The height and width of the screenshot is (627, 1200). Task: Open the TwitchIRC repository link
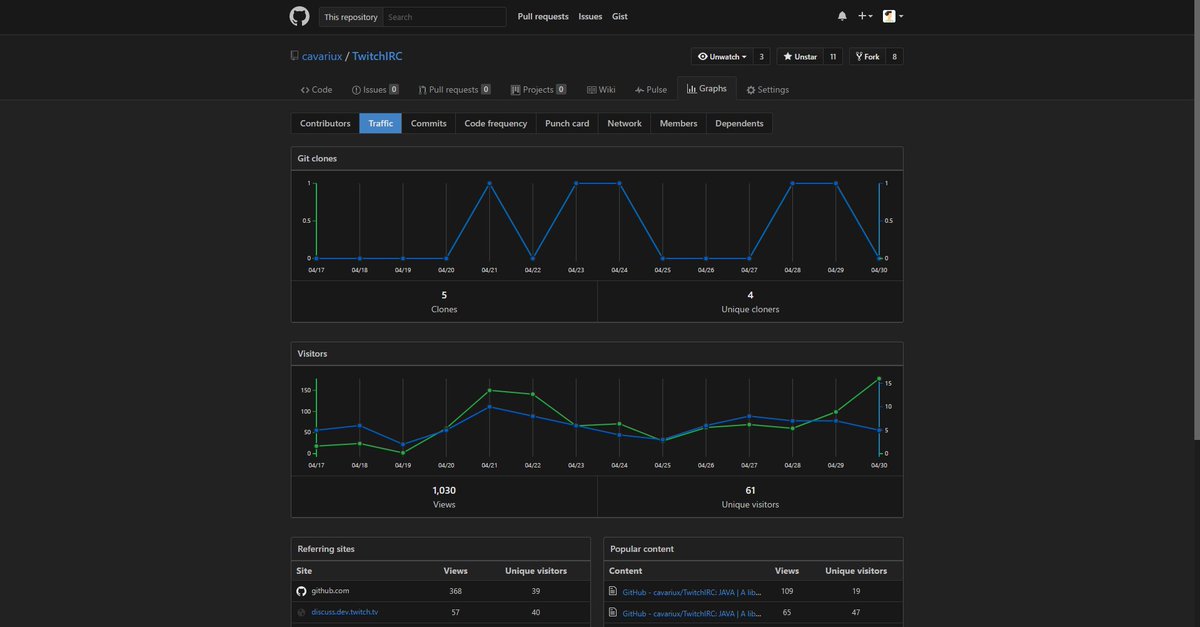pyautogui.click(x=377, y=57)
